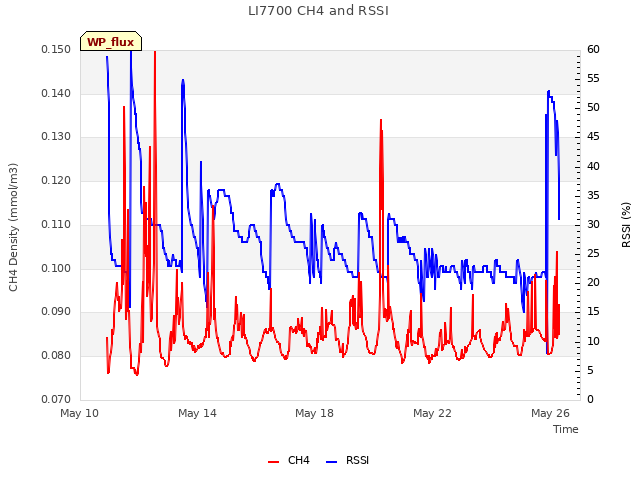
Task: Click the May 26 x-axis tick label
Action: pyautogui.click(x=550, y=413)
